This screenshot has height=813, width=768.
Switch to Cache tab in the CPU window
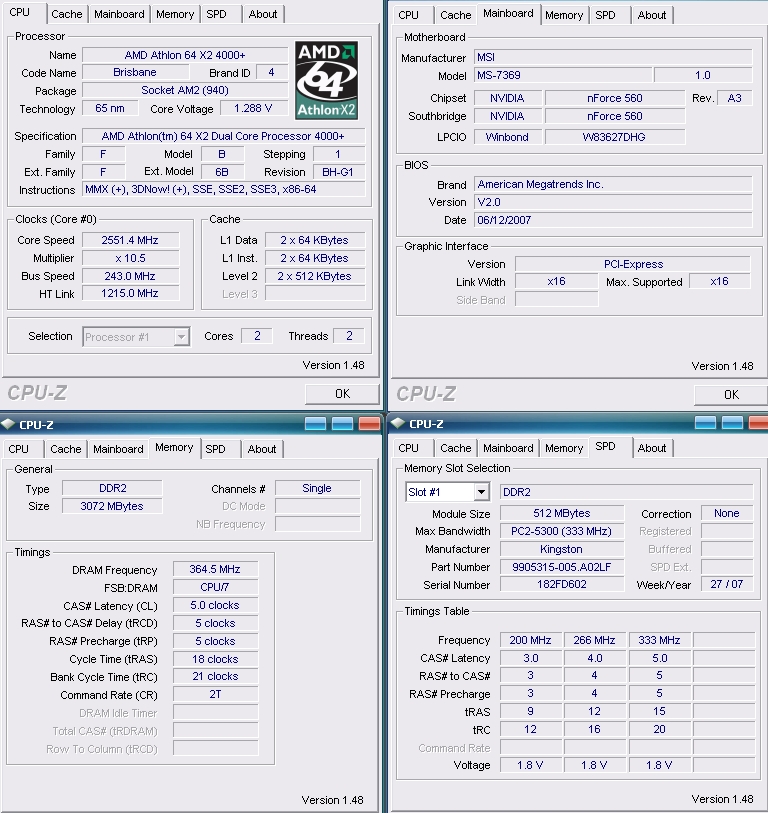point(66,14)
